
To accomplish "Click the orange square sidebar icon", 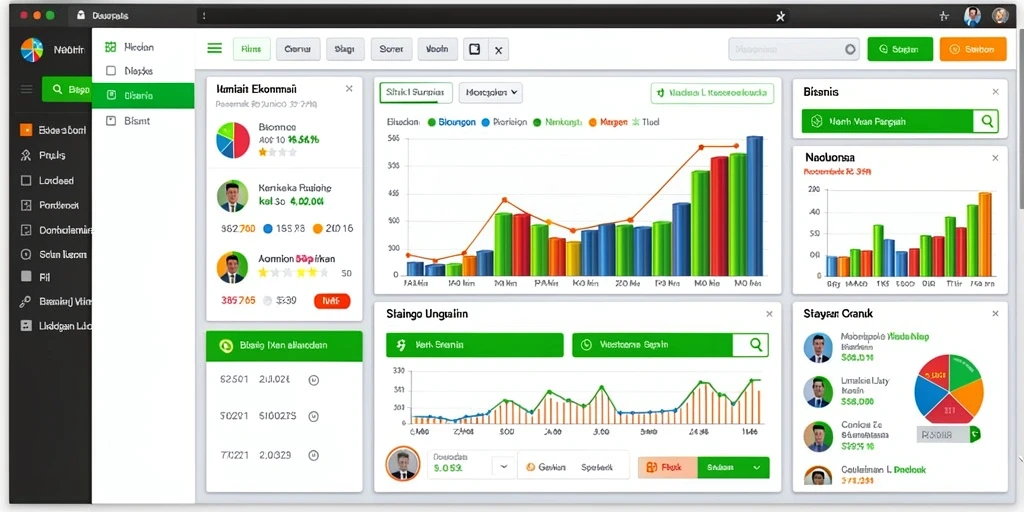I will click(26, 130).
